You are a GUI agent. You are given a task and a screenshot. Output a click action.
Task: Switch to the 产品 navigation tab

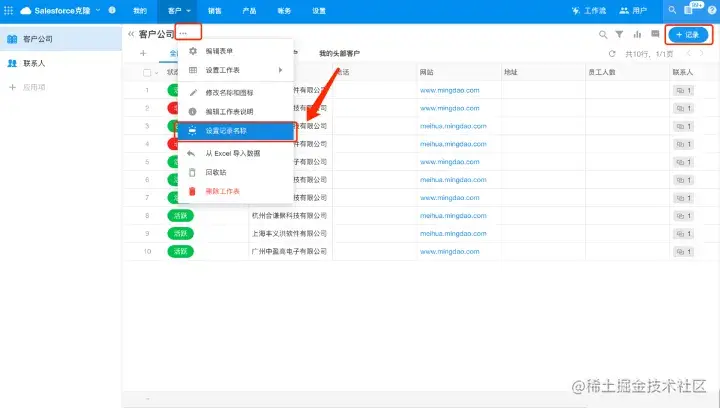[249, 11]
